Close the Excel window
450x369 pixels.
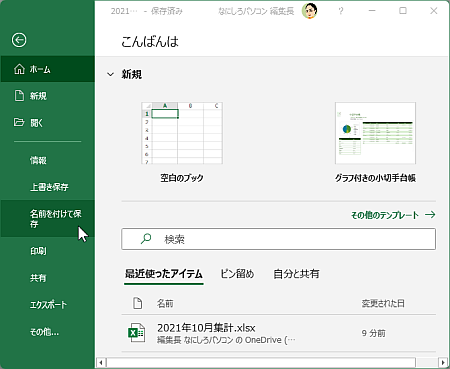click(433, 11)
